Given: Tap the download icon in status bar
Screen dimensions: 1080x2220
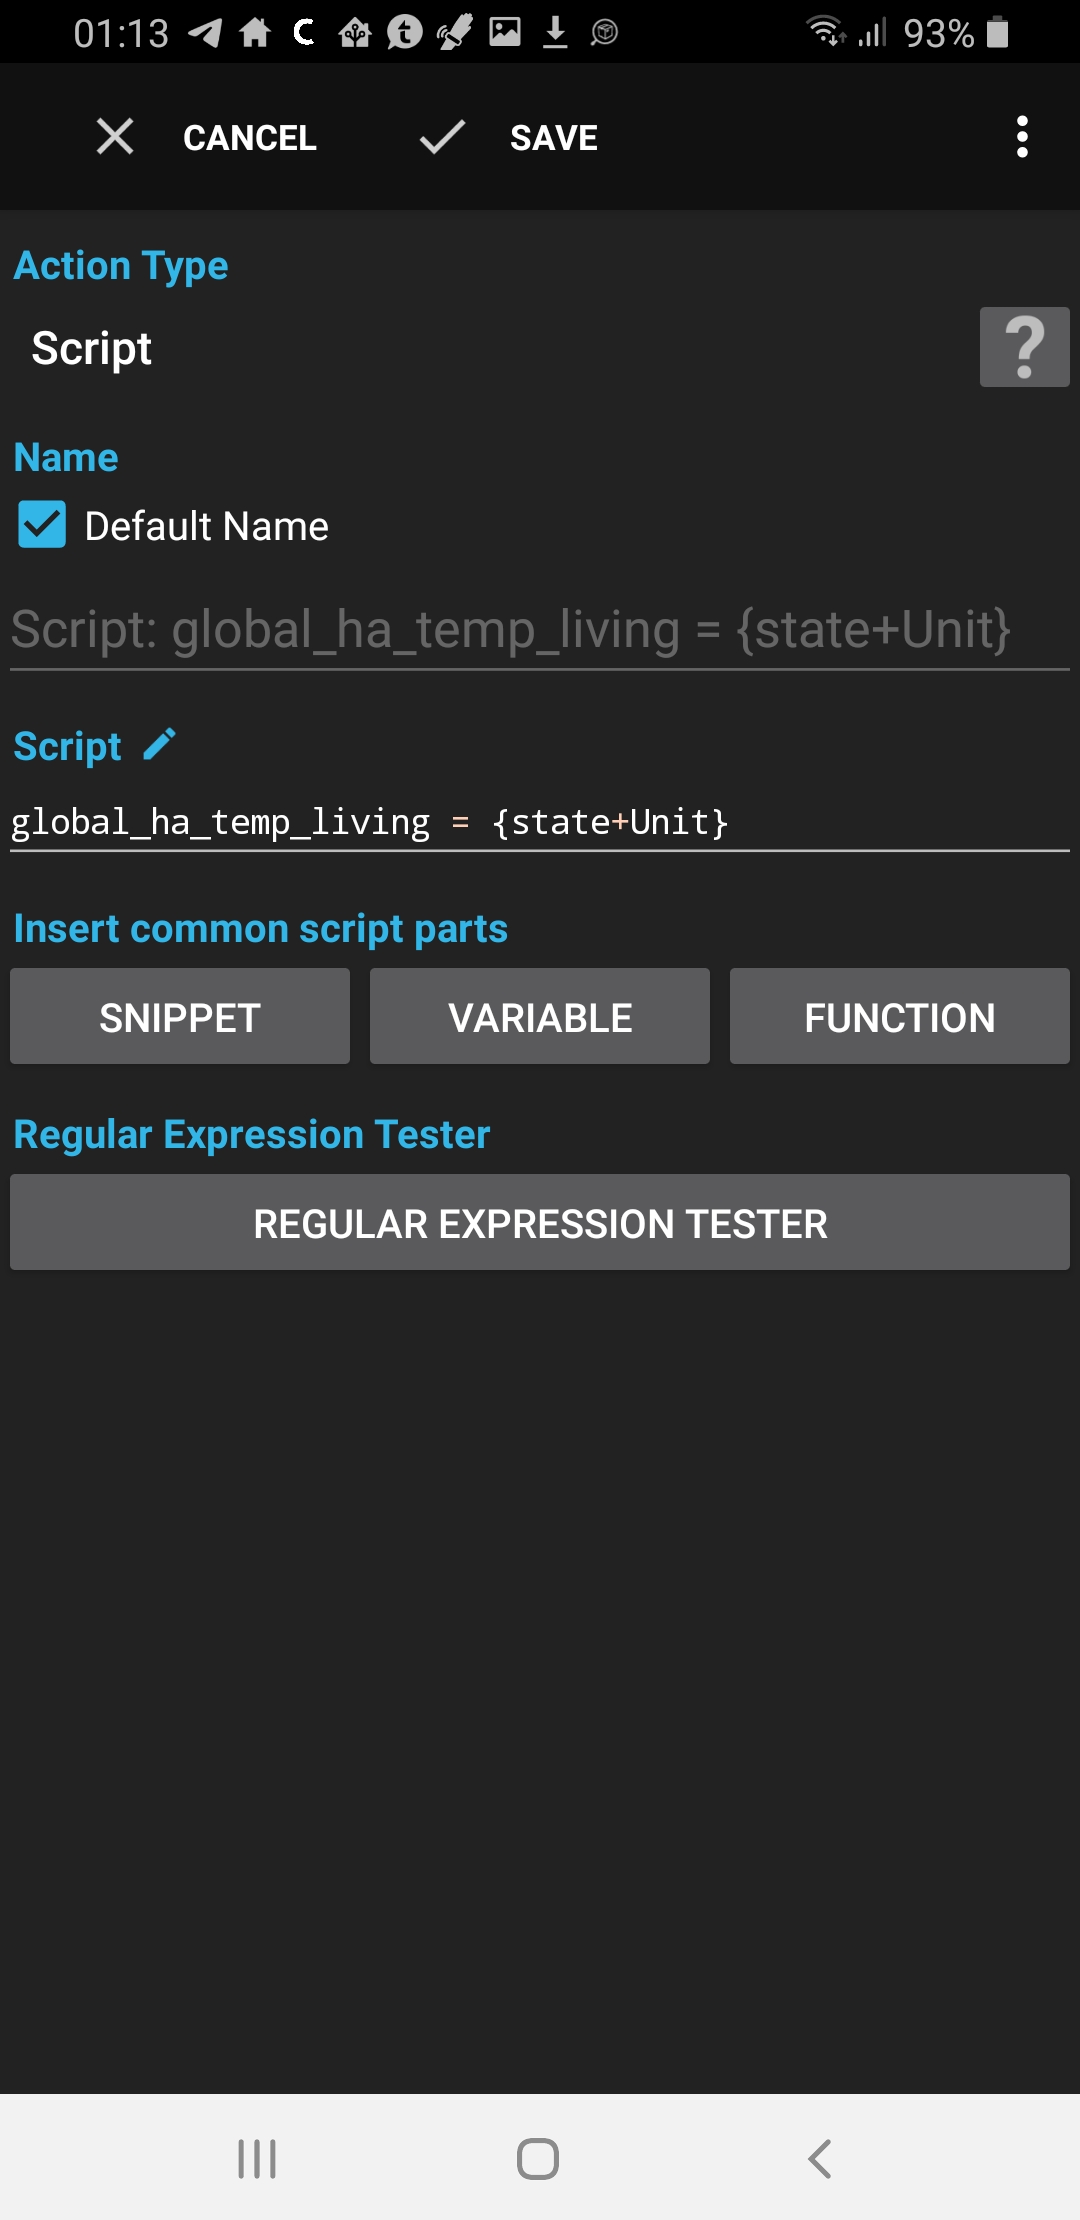Looking at the screenshot, I should point(555,33).
